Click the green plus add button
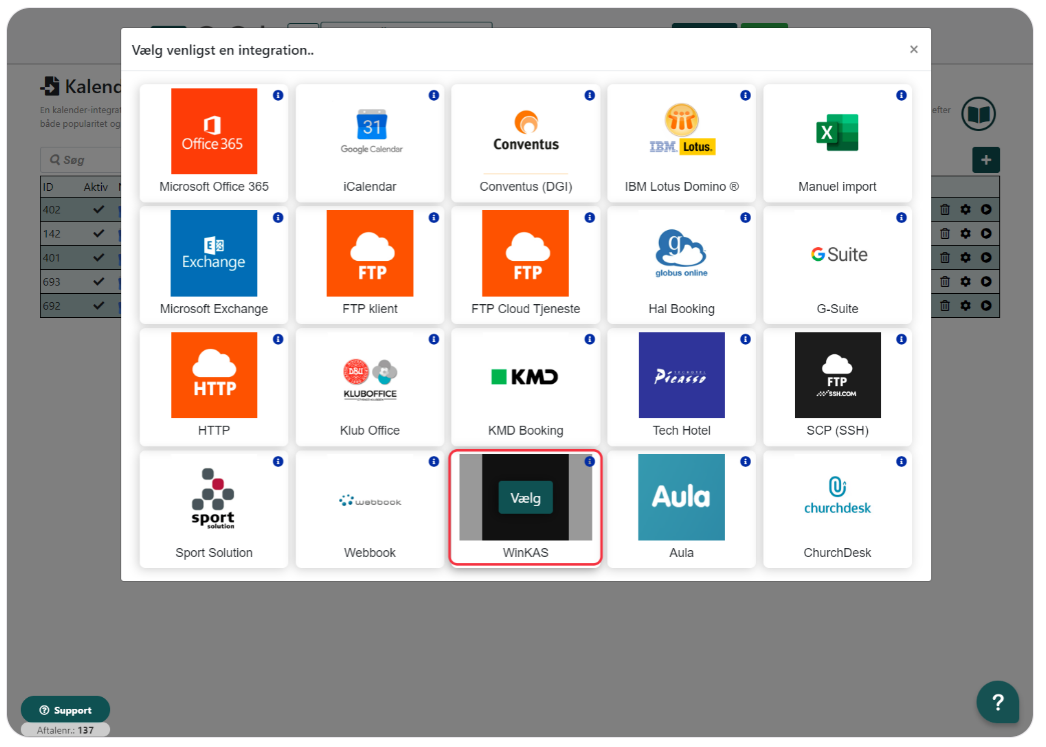Viewport: 1046px width, 747px height. tap(986, 160)
